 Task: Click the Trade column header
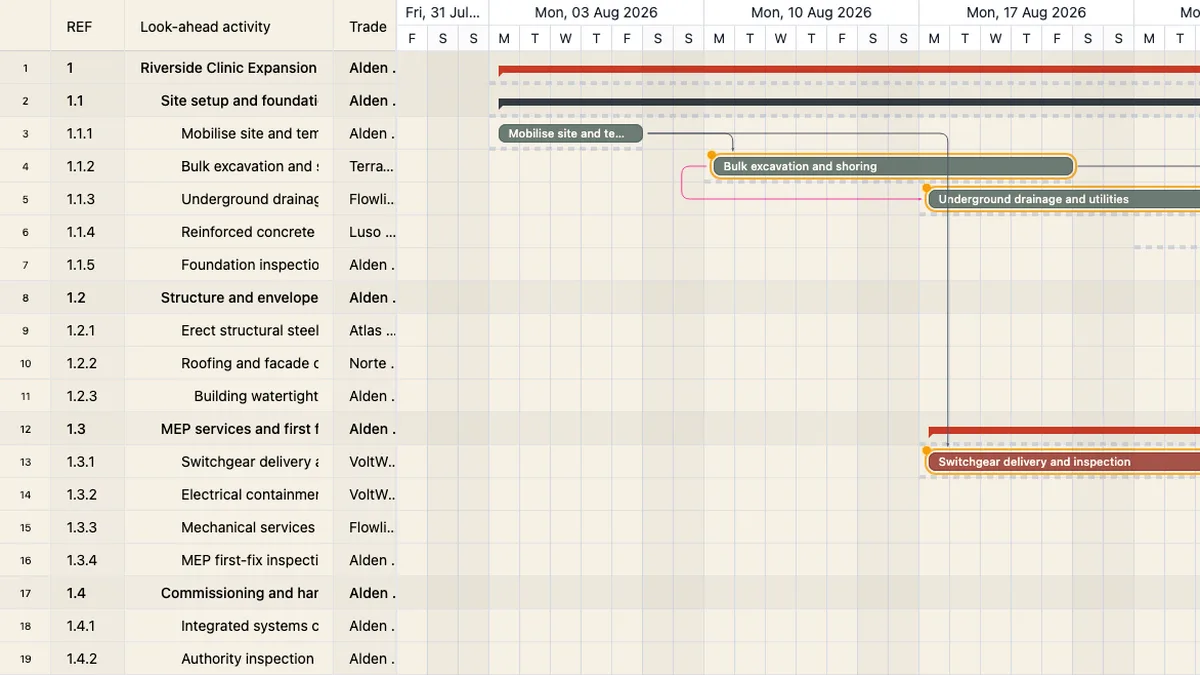tap(365, 27)
